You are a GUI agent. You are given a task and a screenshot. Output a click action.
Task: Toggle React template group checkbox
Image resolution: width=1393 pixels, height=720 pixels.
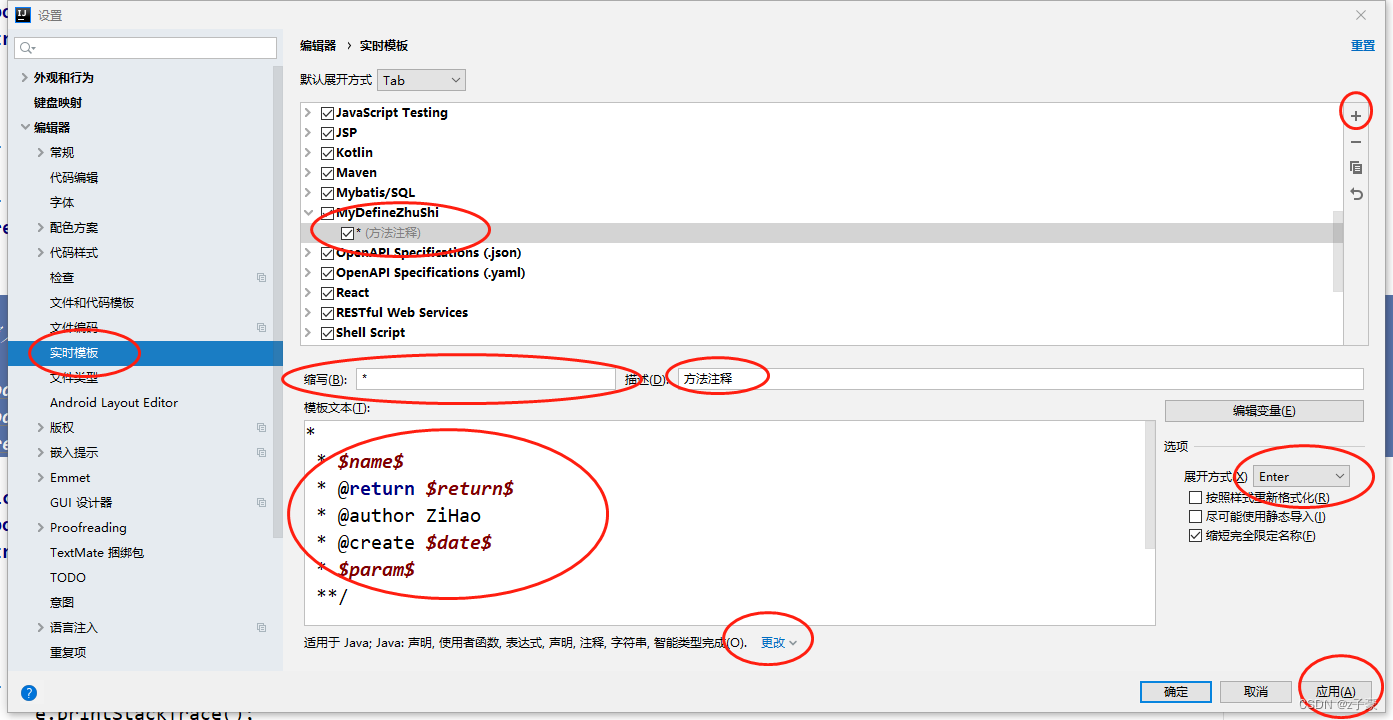pos(327,293)
